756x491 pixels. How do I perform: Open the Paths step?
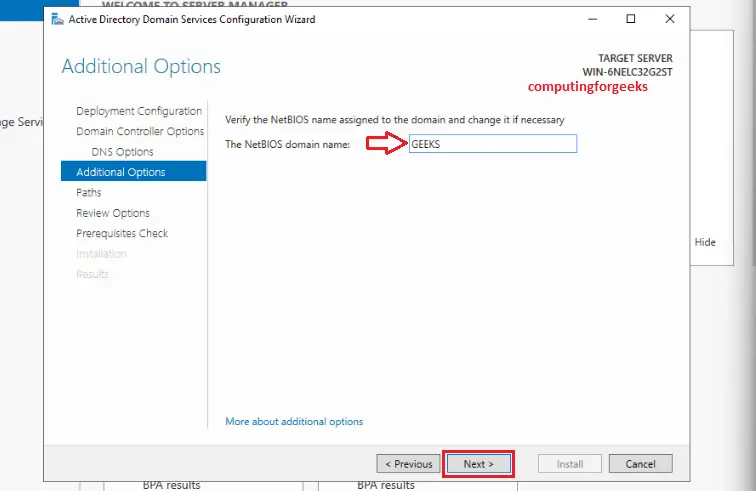coord(89,192)
